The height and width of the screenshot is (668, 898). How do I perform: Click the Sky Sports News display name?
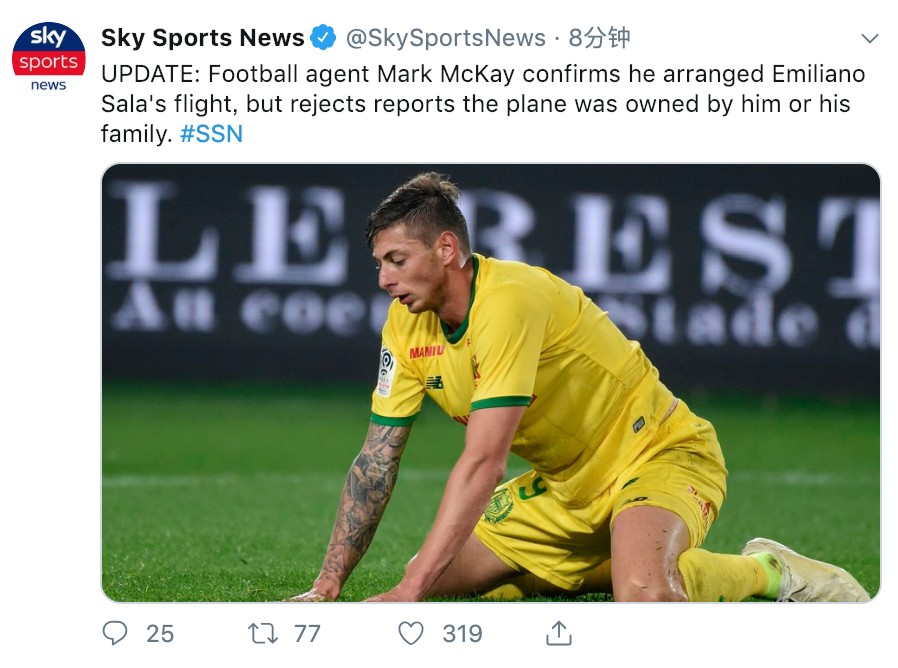tap(202, 38)
